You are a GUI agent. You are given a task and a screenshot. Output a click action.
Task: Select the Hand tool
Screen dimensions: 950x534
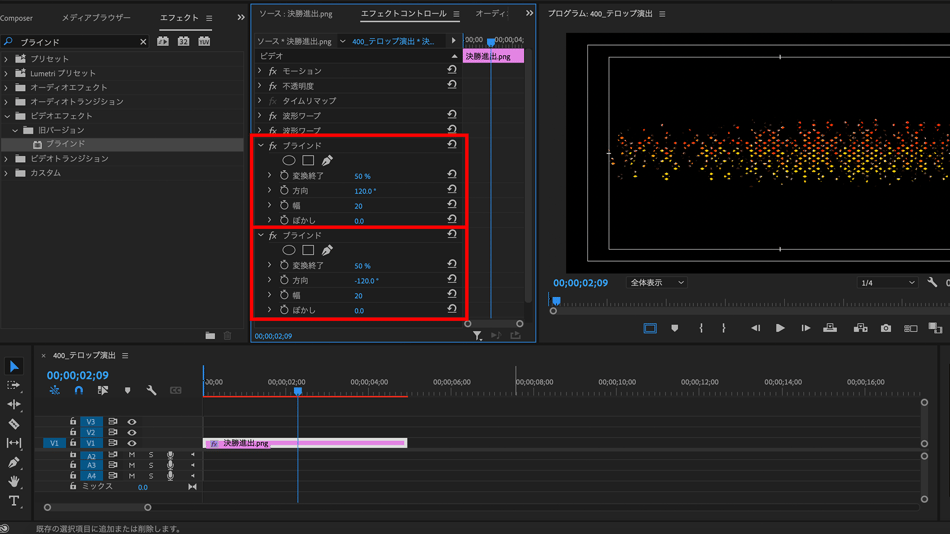click(x=14, y=482)
